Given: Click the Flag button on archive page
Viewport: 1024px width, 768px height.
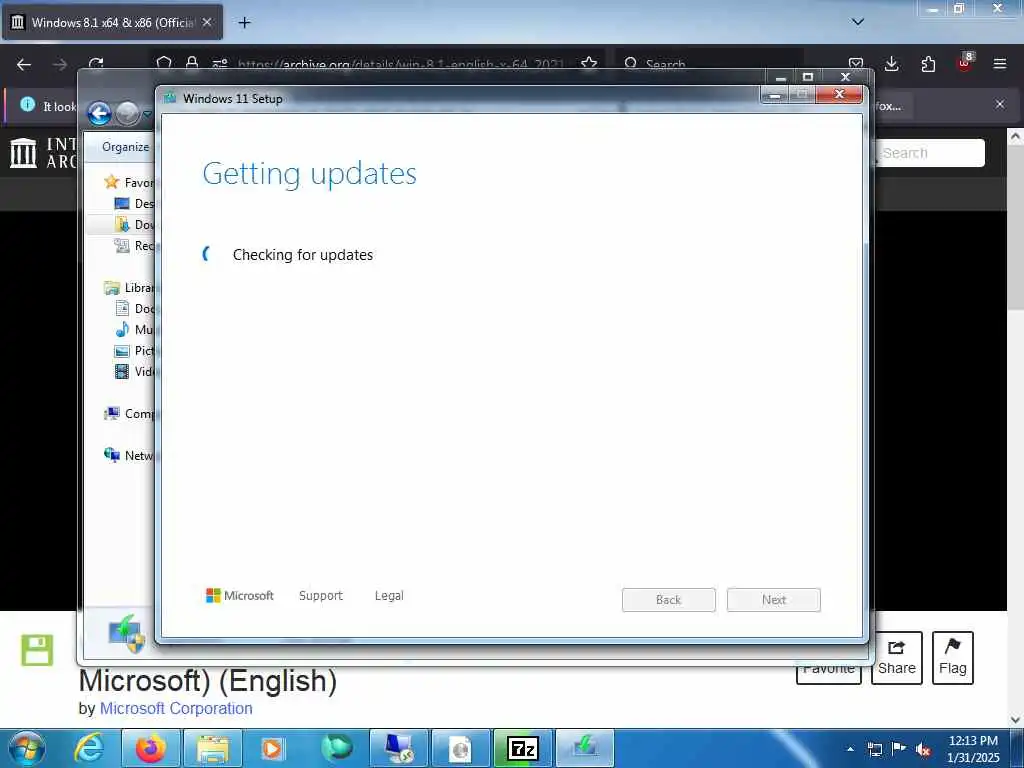Looking at the screenshot, I should pos(953,658).
